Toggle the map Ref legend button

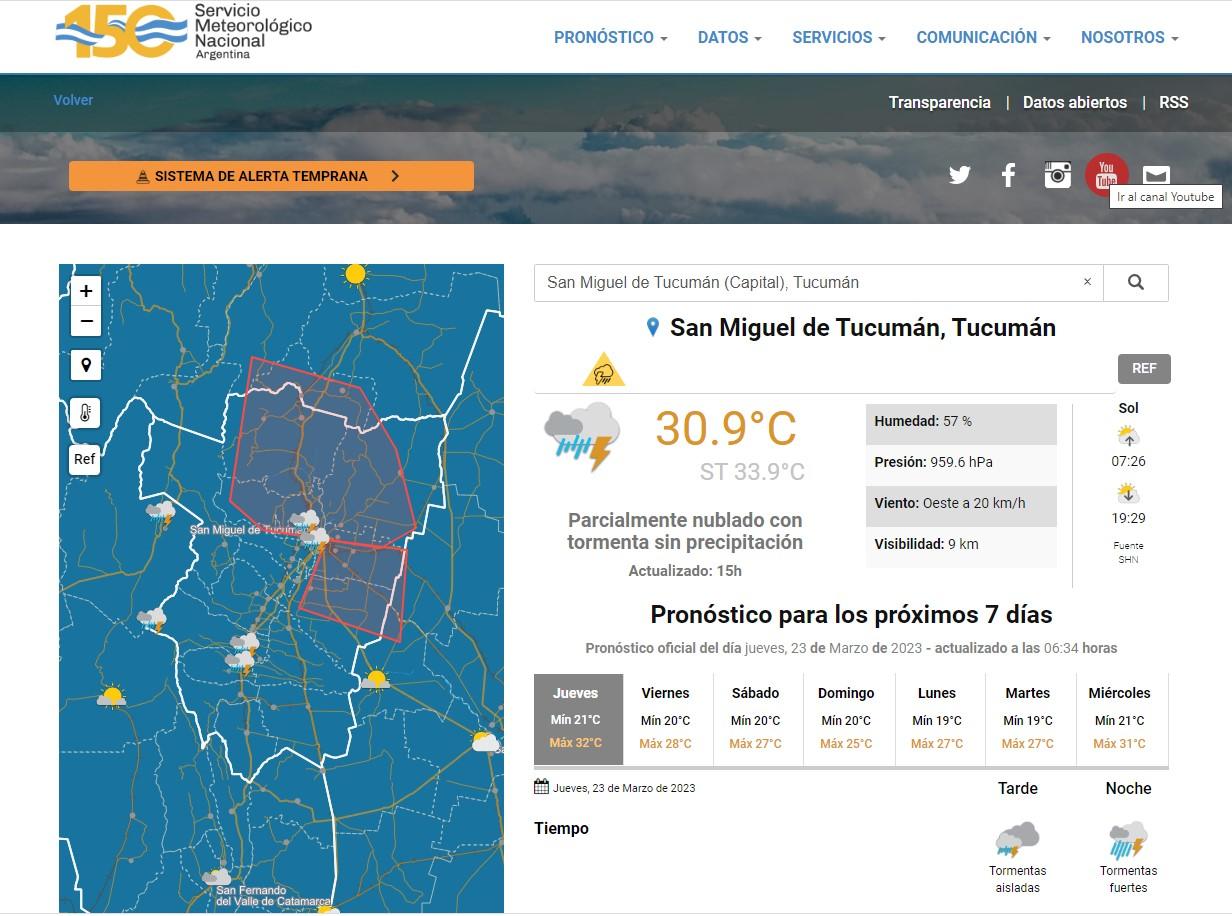coord(85,459)
